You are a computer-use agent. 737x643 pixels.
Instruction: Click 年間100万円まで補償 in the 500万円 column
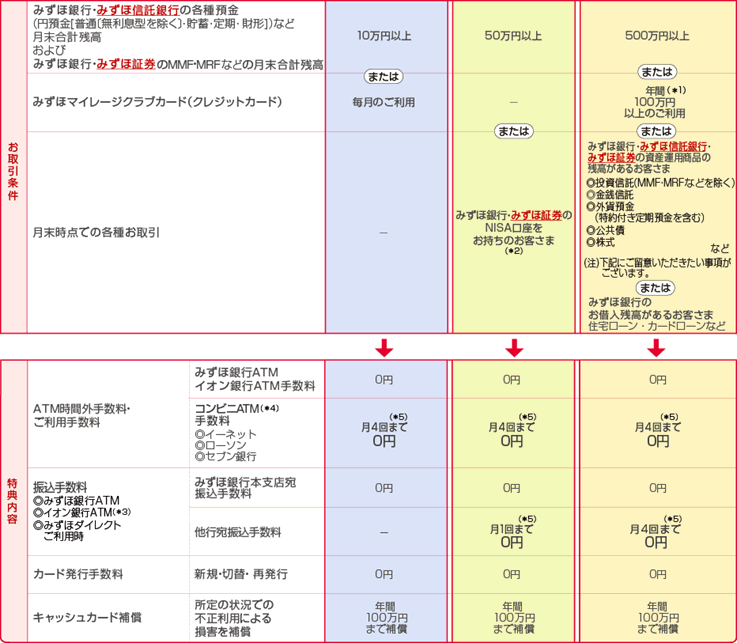click(658, 618)
